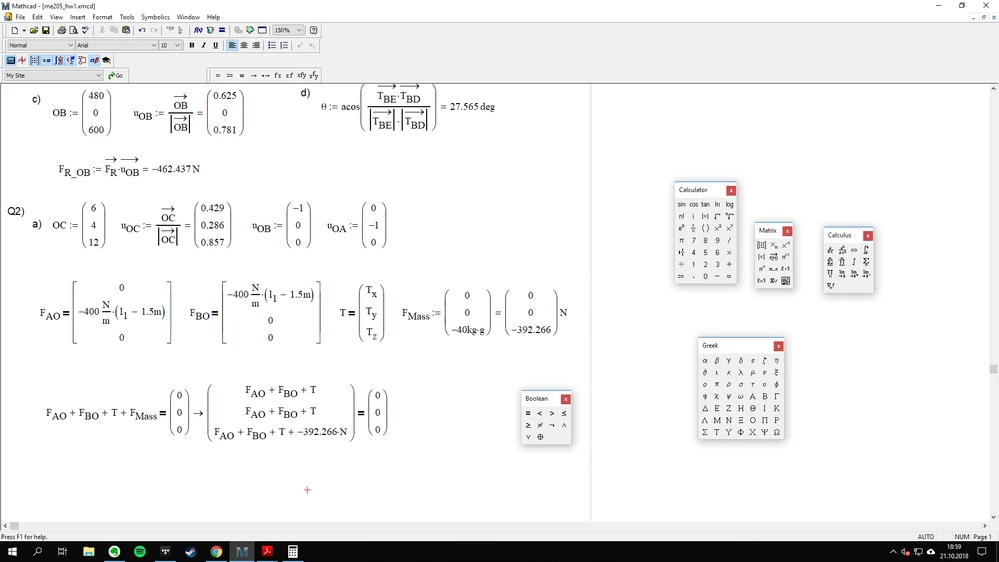Close the Greek palette

779,346
